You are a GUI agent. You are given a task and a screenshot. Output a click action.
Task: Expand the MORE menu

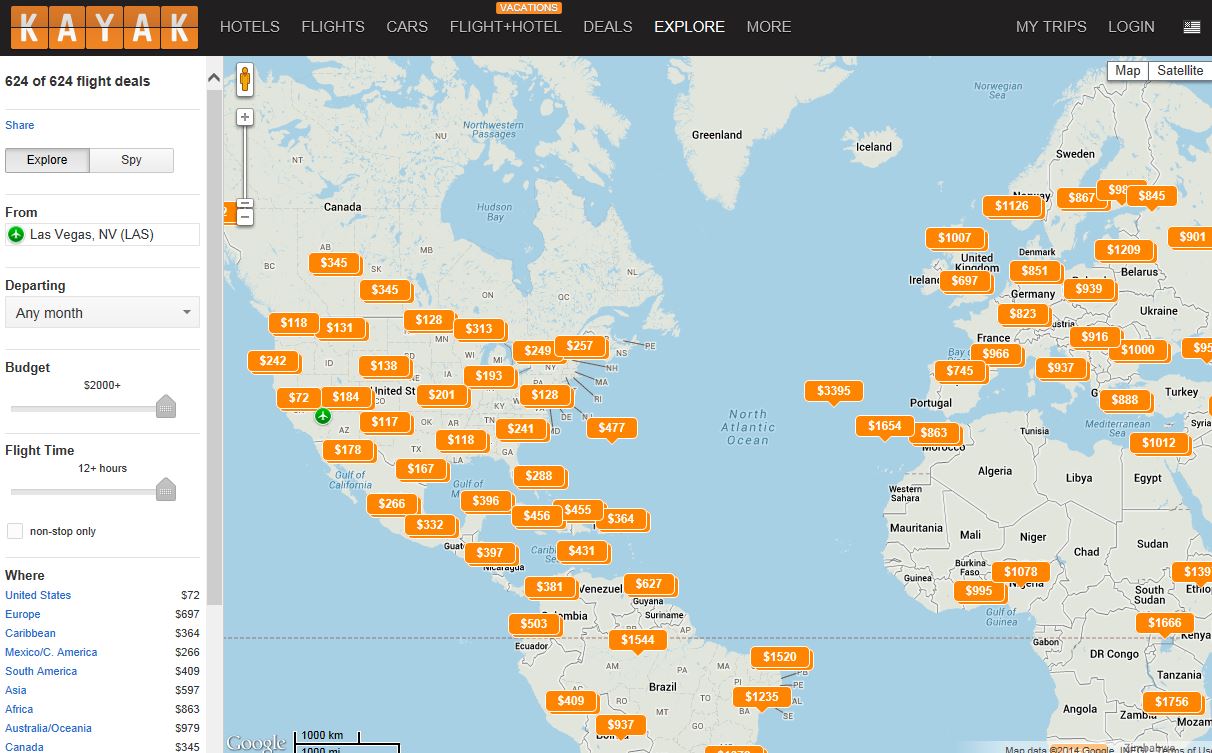pyautogui.click(x=769, y=27)
